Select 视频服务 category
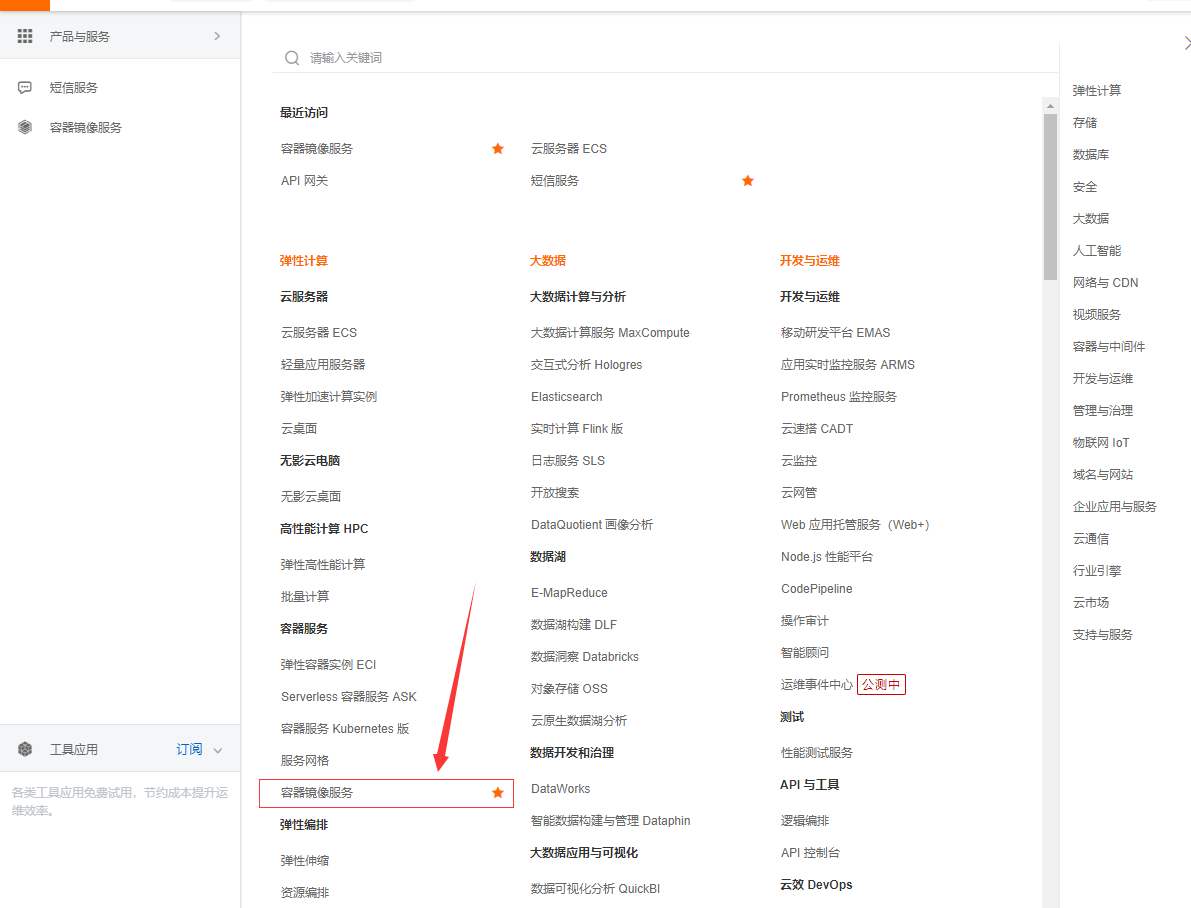Screen dimensions: 1191x908 [x=1096, y=315]
